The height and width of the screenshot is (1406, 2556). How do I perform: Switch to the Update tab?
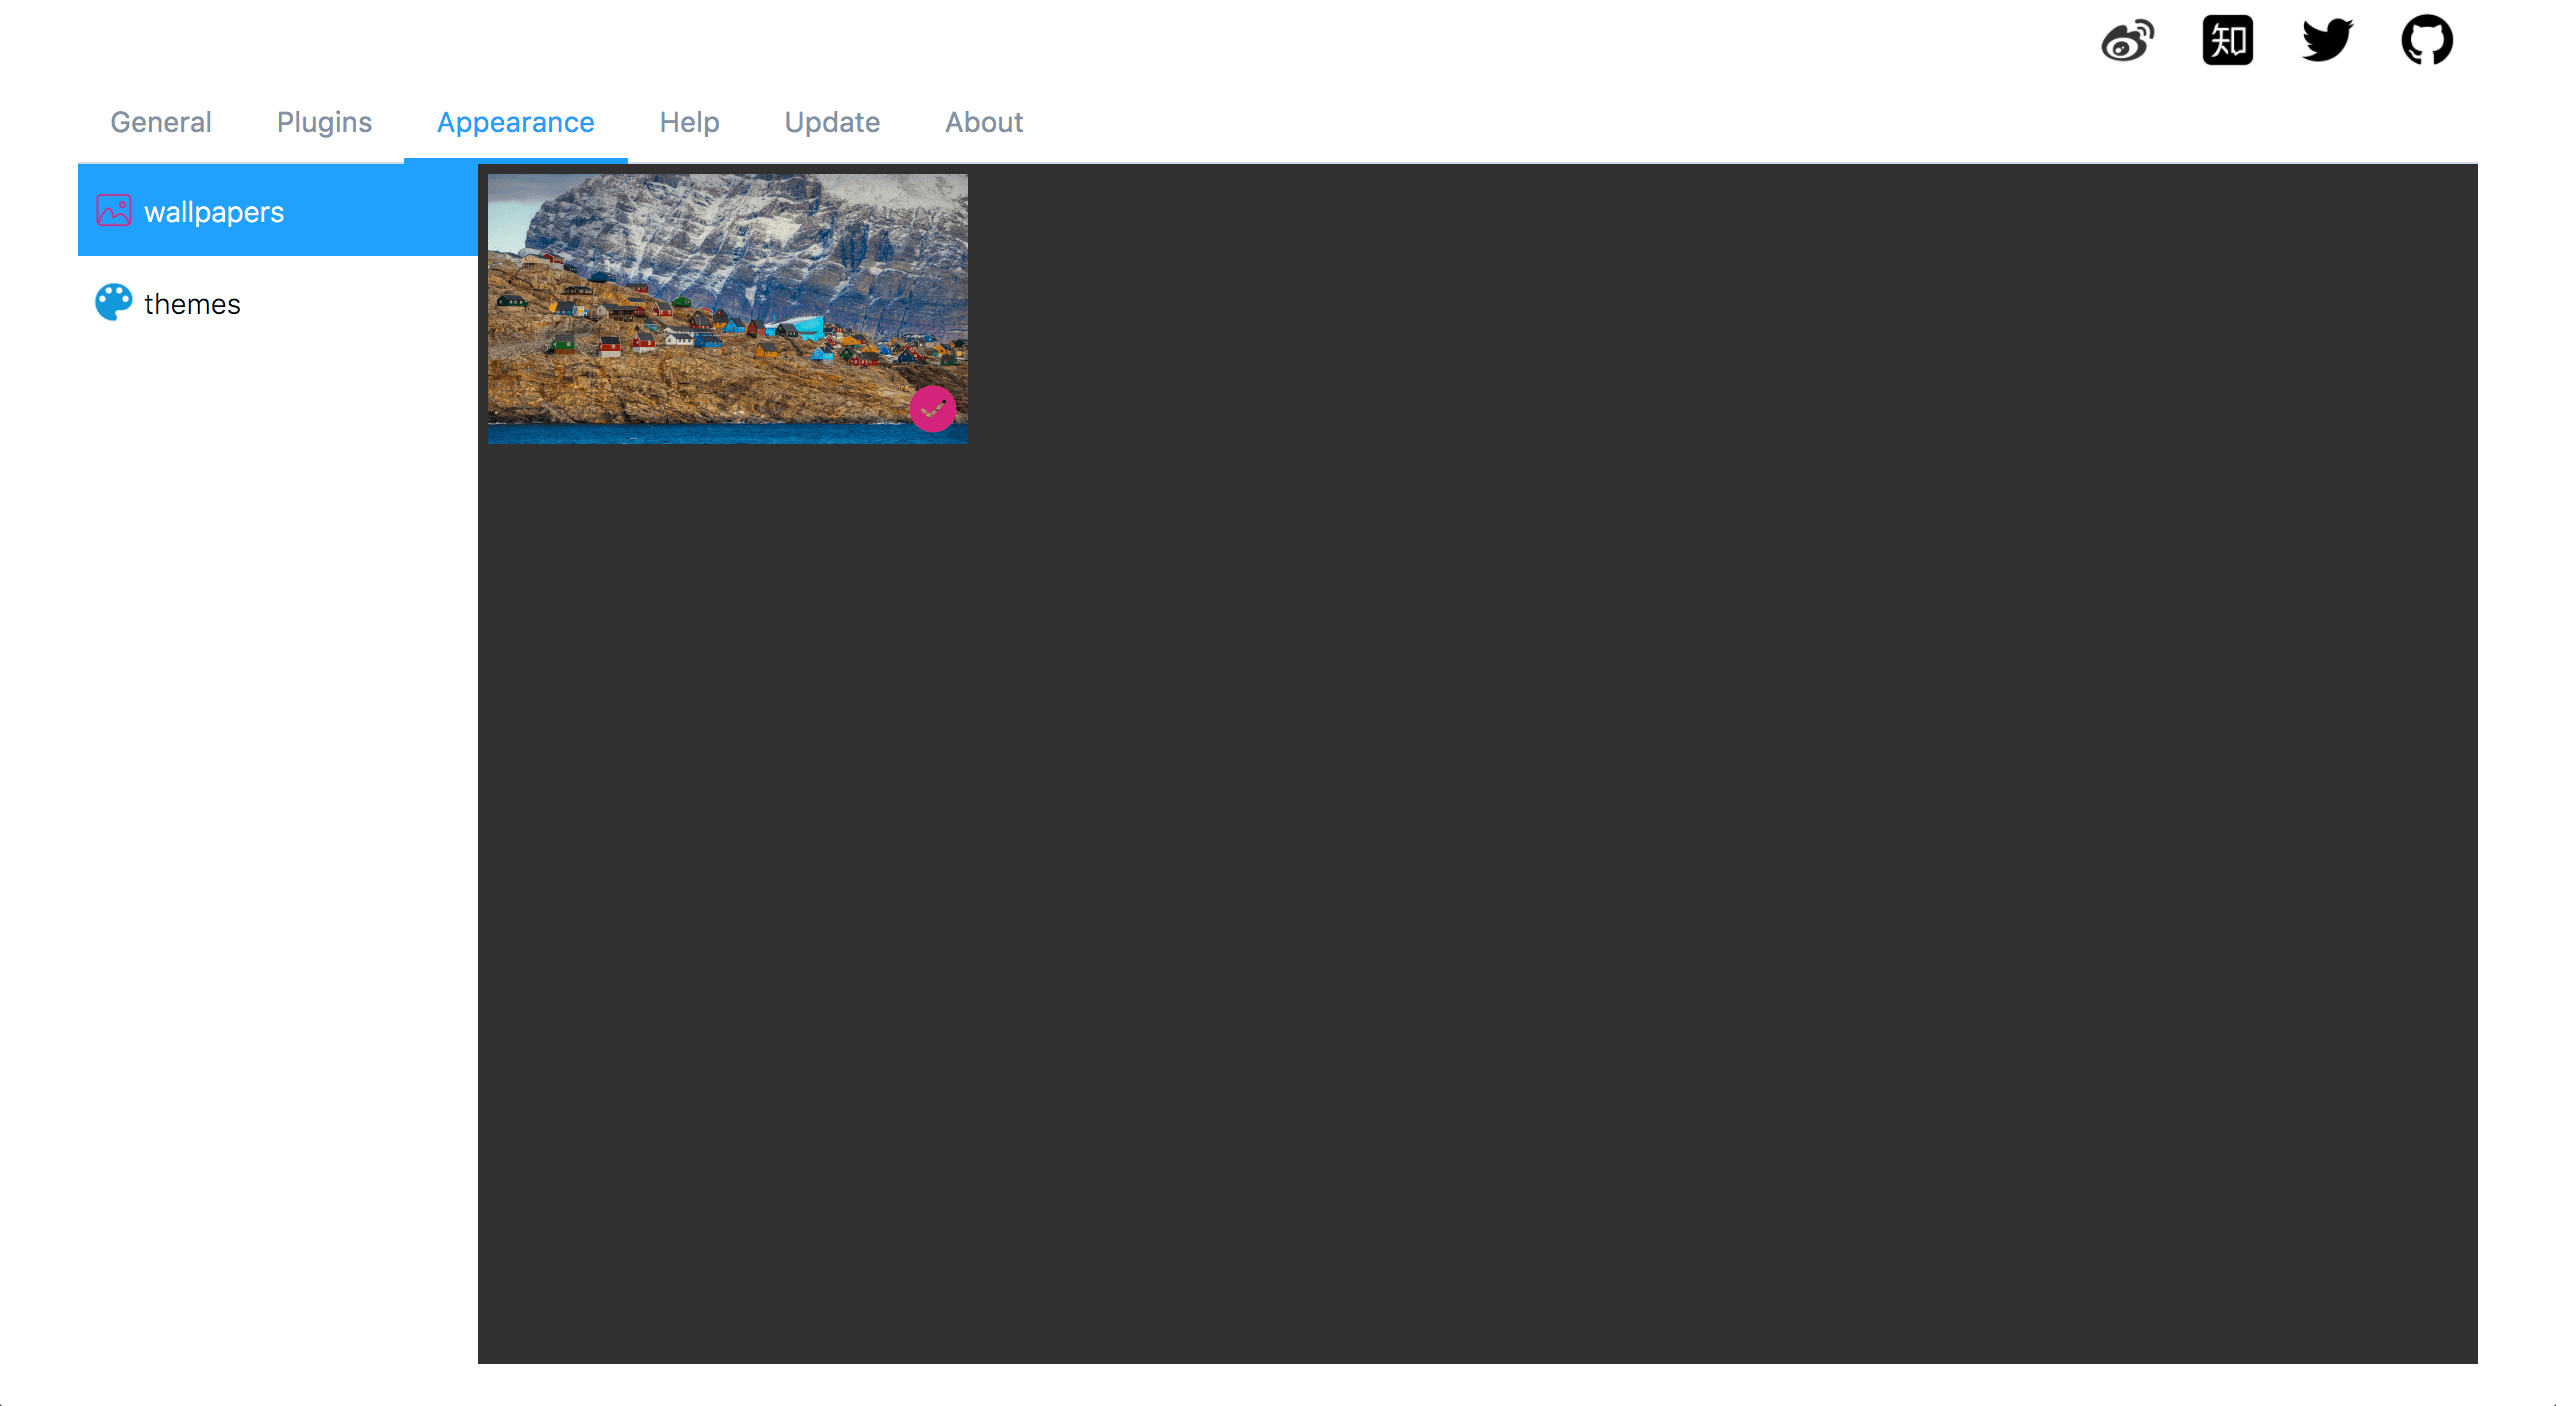832,122
